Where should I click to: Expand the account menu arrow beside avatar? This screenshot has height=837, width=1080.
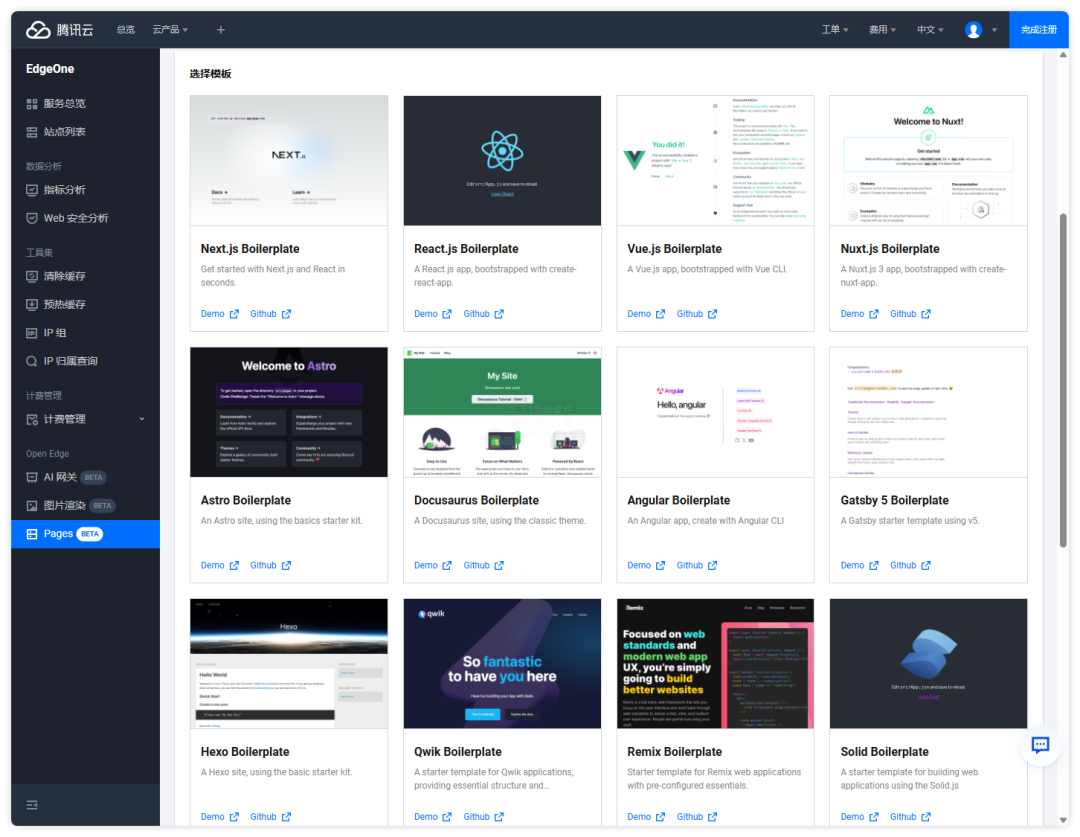(994, 30)
